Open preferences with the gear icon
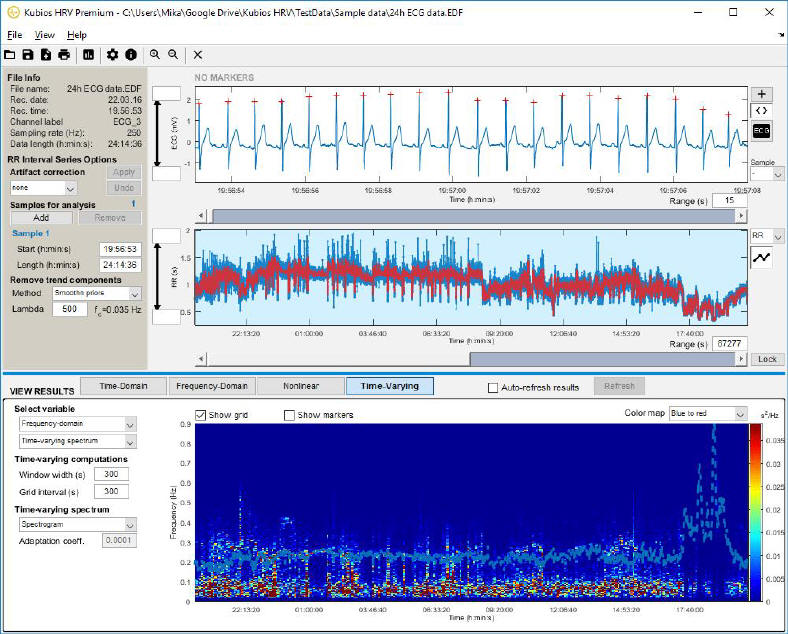 [112, 55]
